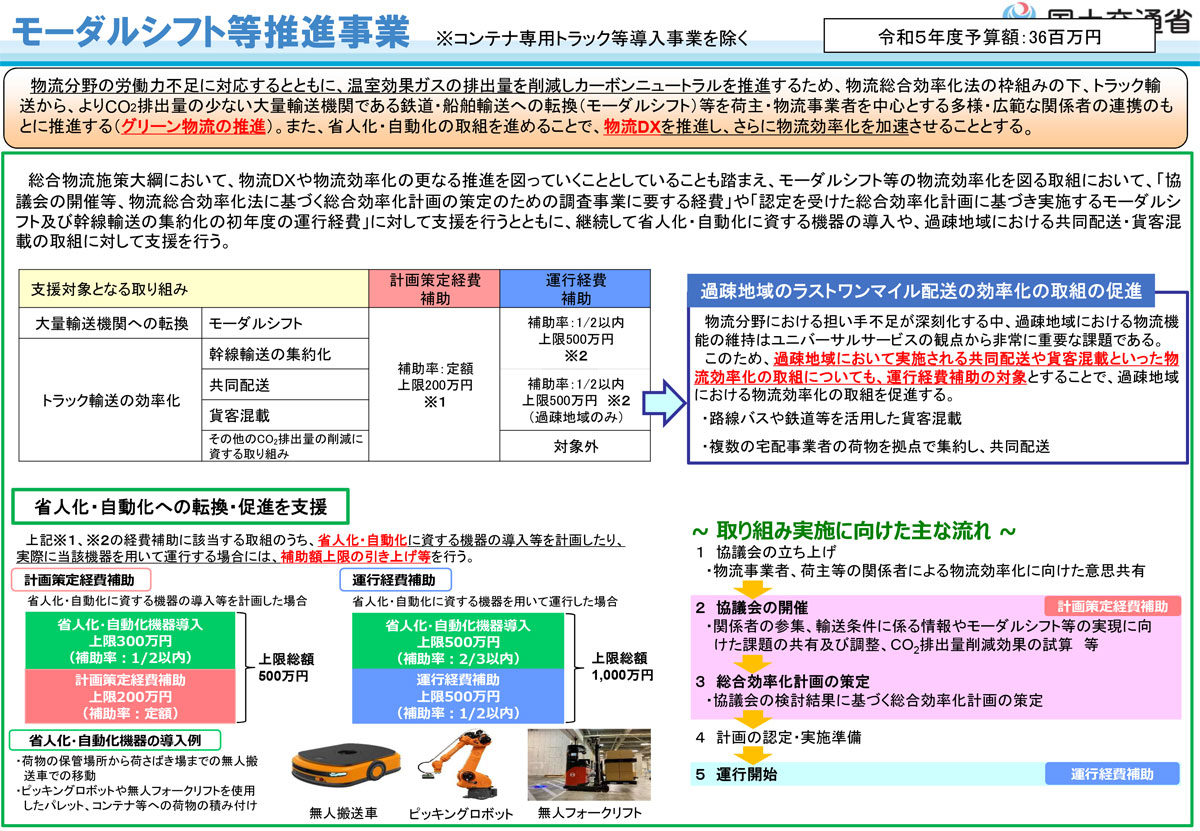
Task: Click blue 運行経費補助 上限500万円 box
Action: [x=457, y=696]
